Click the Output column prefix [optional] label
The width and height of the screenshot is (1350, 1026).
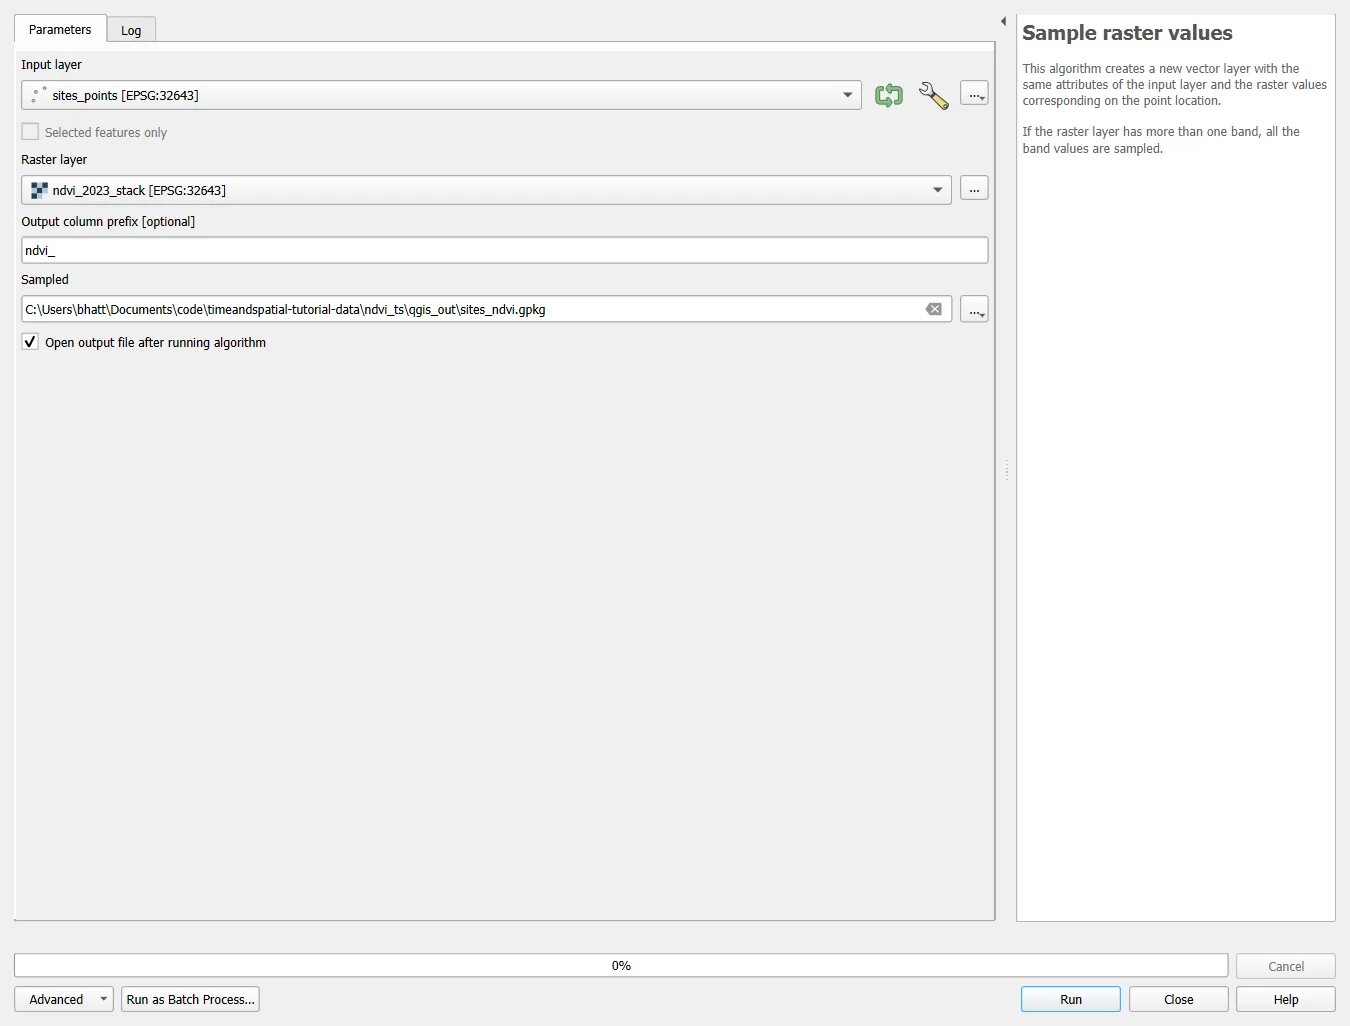(x=108, y=222)
